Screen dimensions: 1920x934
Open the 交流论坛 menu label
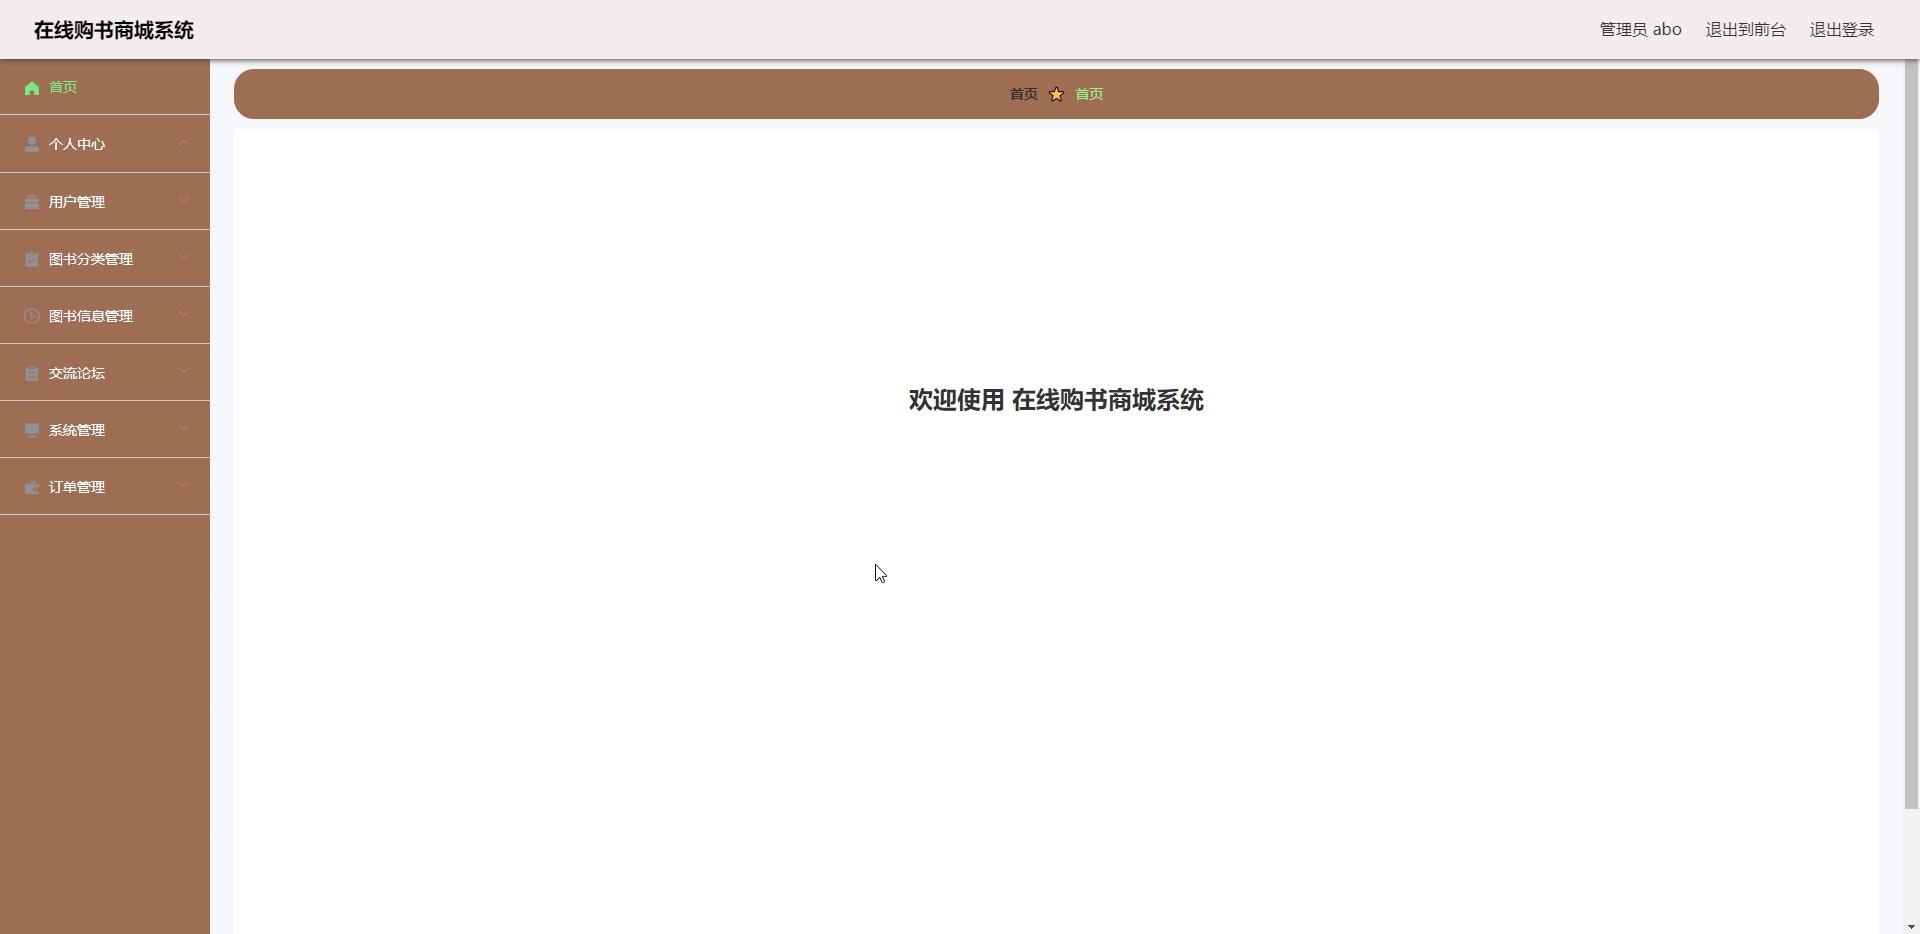(77, 373)
